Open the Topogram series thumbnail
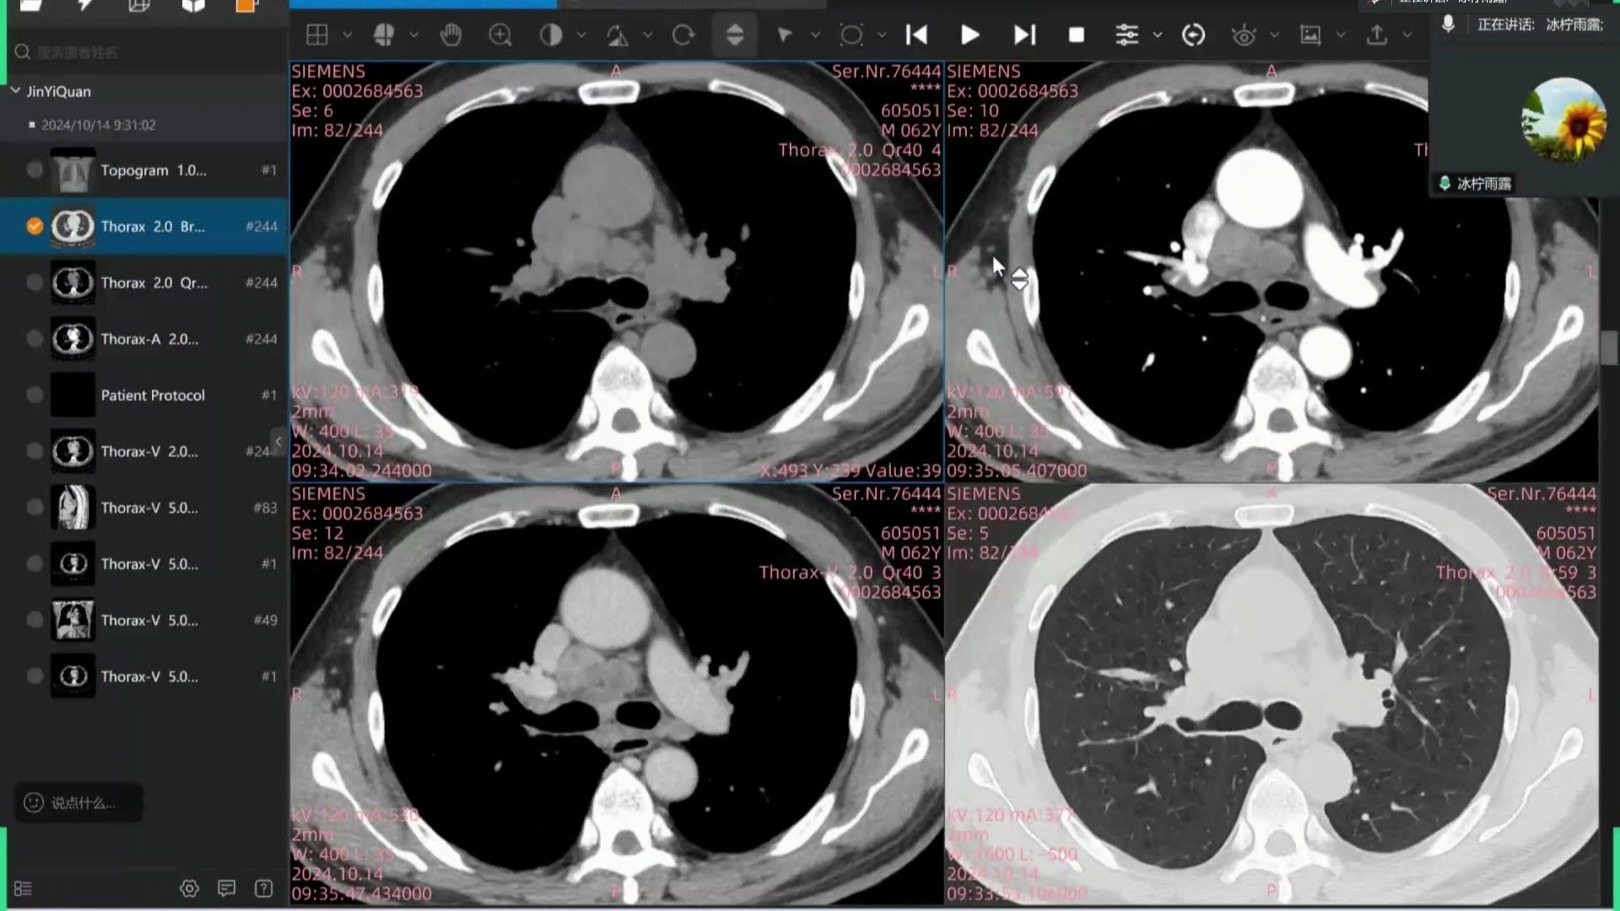 [73, 170]
